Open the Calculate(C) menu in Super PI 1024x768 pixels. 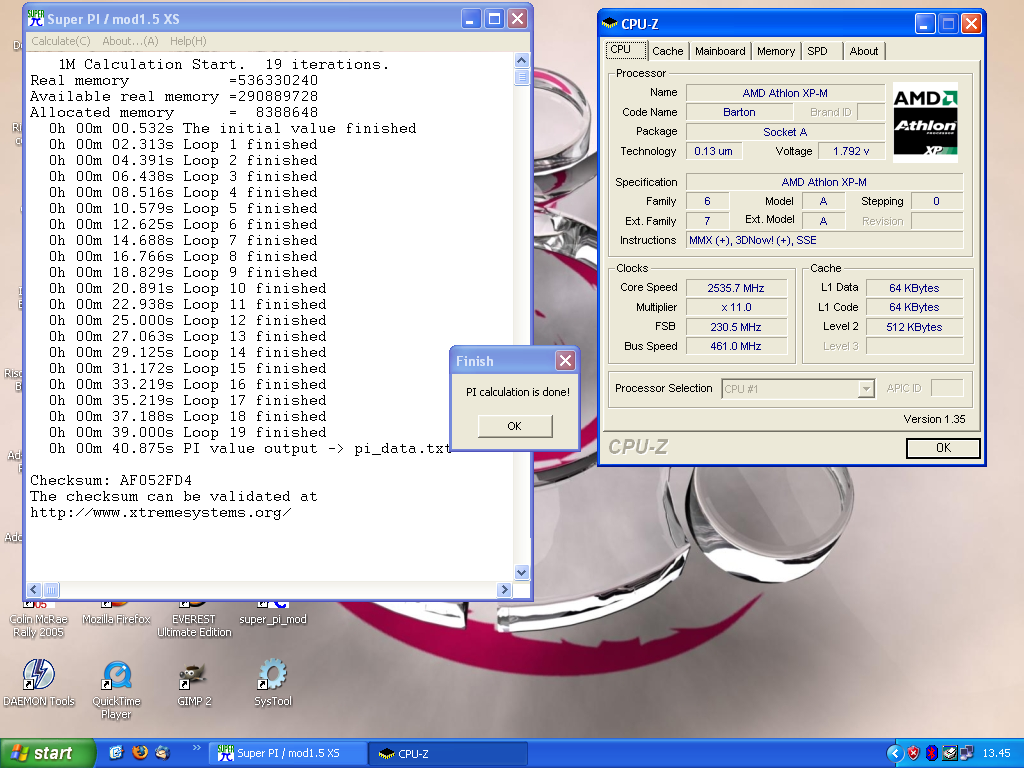(61, 40)
